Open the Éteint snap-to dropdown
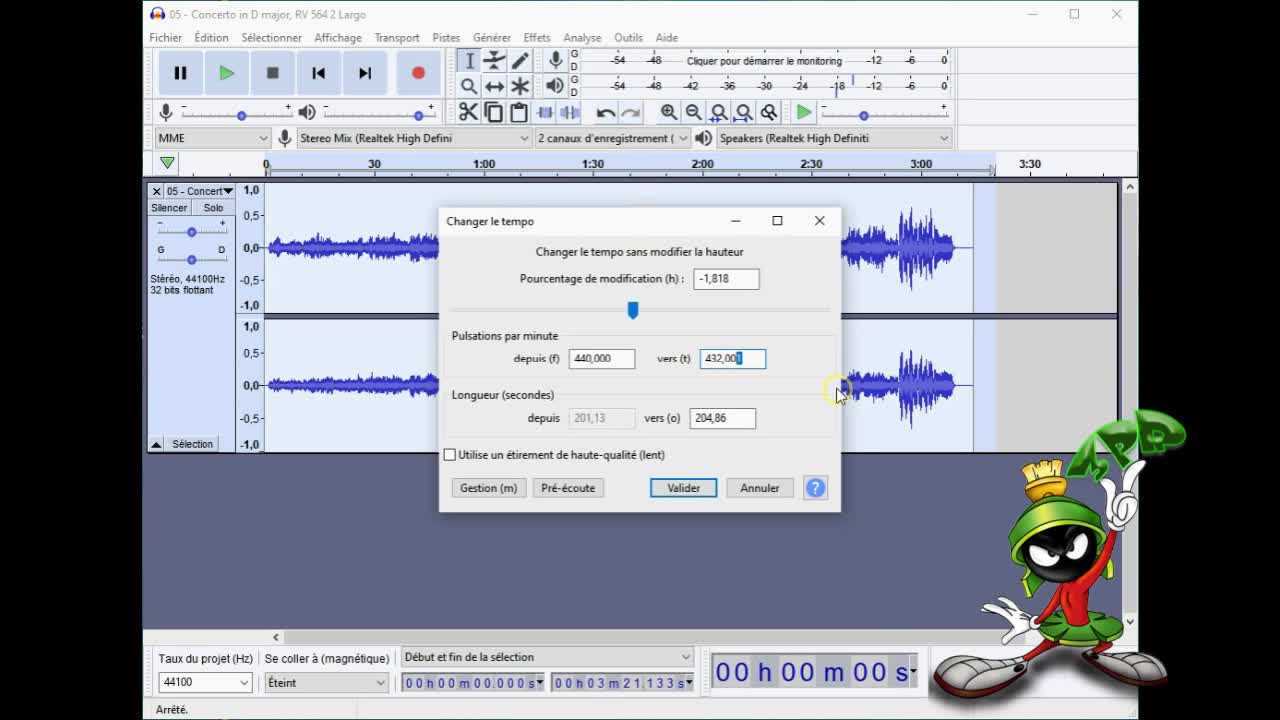 coord(326,682)
